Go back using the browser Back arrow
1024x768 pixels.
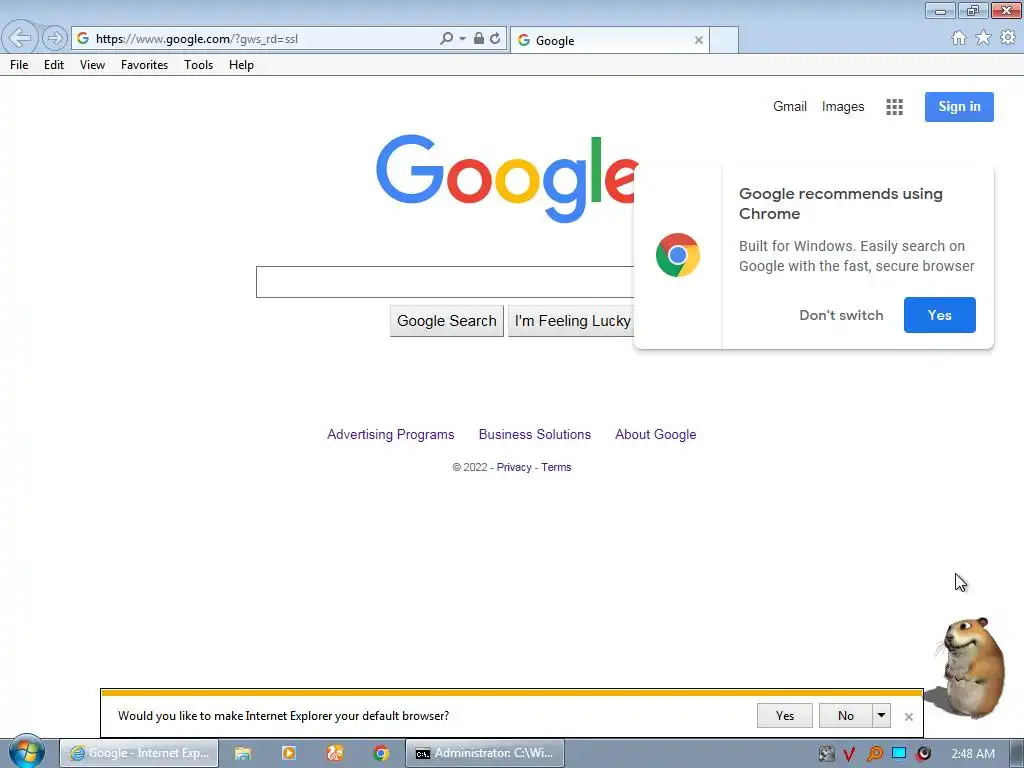20,38
